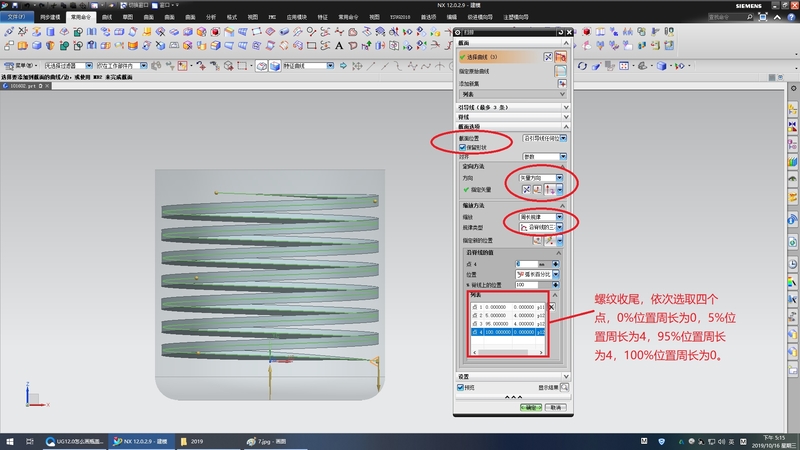This screenshot has height=450, width=800.
Task: Open the 方向 orientation dropdown
Action: coord(539,176)
